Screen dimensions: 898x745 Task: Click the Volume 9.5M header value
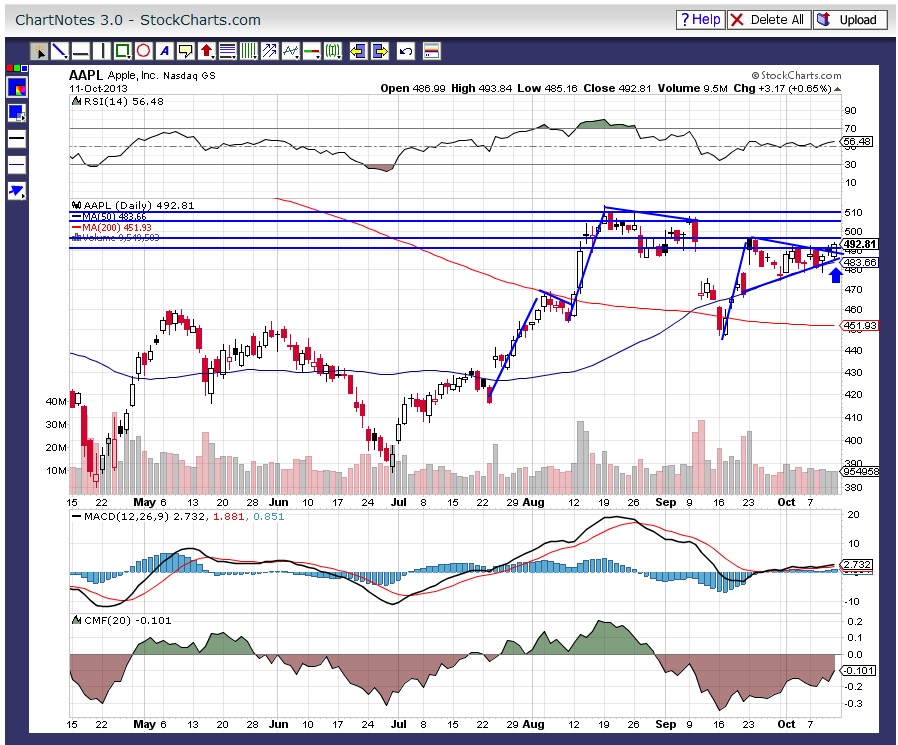point(692,88)
